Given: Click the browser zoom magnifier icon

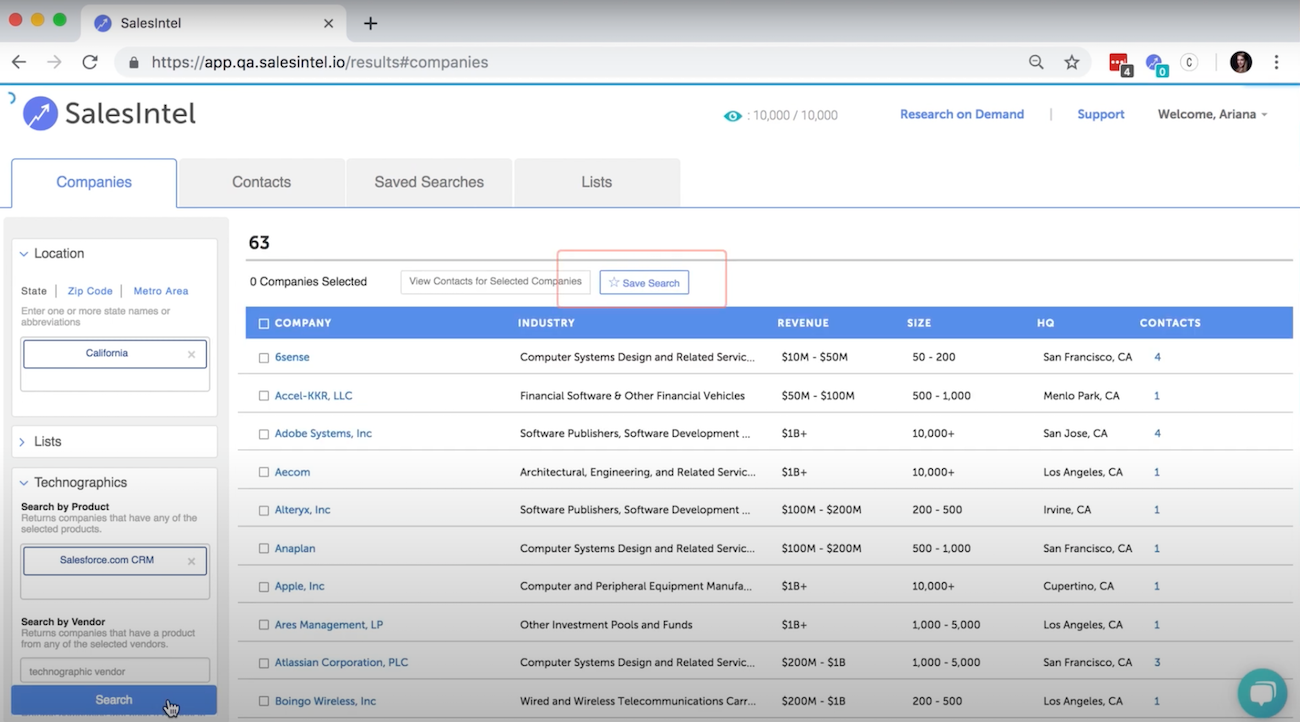Looking at the screenshot, I should click(x=1036, y=62).
